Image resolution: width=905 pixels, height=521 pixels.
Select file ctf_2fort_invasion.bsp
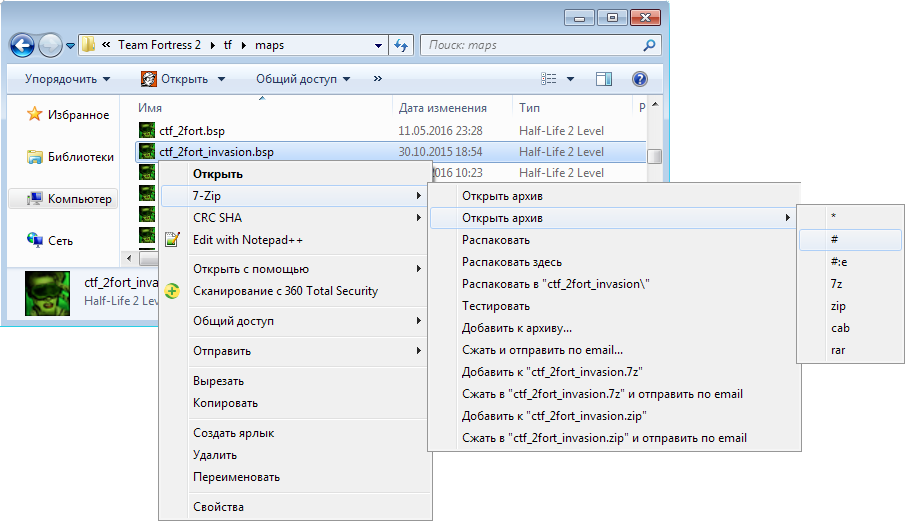coord(391,152)
